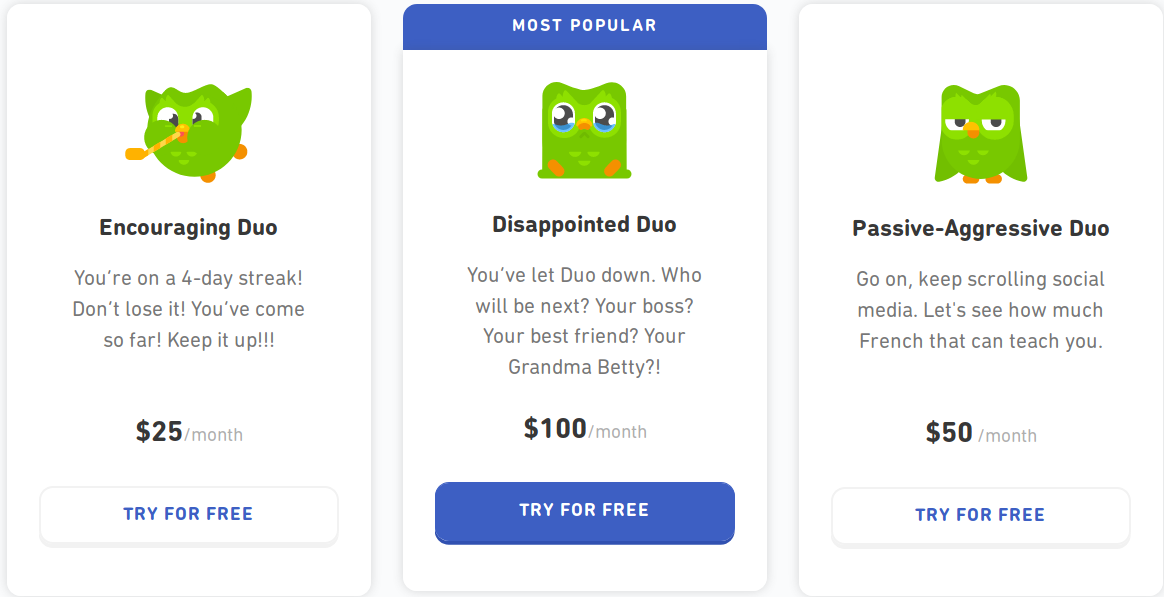This screenshot has width=1164, height=597.
Task: Try Passive-Aggressive Duo for free
Action: pyautogui.click(x=980, y=516)
